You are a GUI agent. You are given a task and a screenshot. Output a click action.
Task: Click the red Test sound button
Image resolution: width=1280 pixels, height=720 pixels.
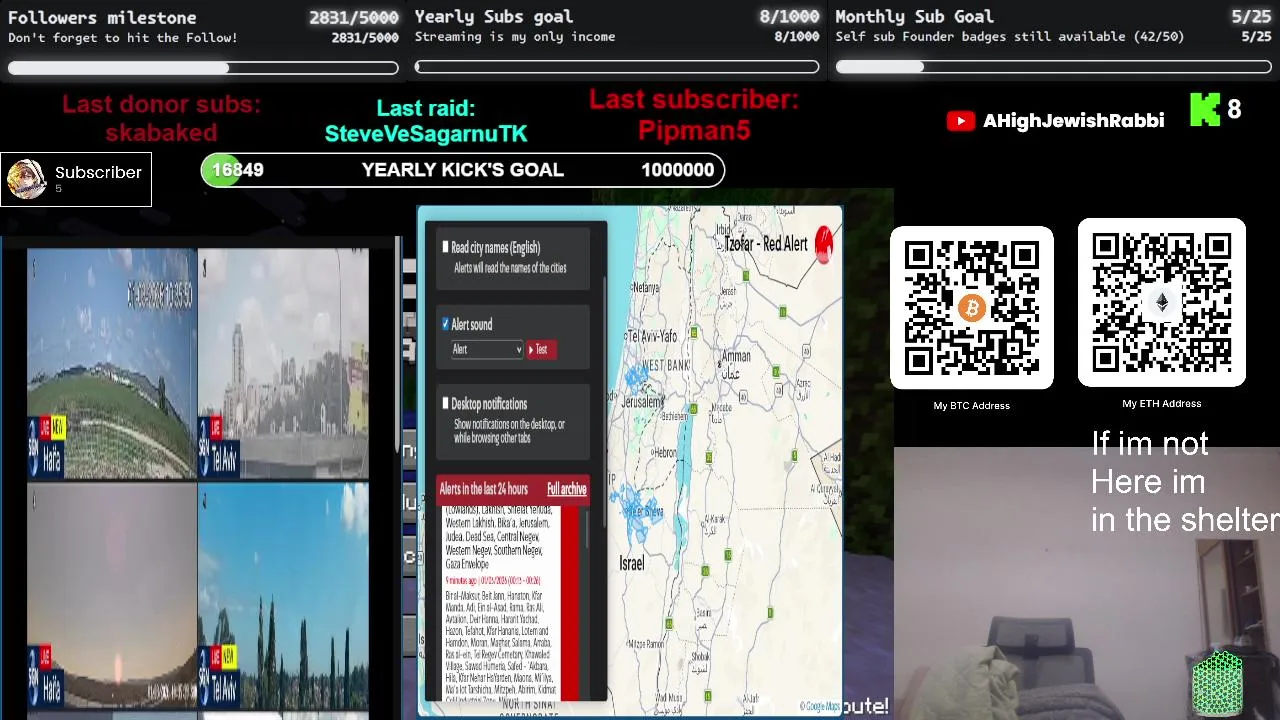click(540, 349)
